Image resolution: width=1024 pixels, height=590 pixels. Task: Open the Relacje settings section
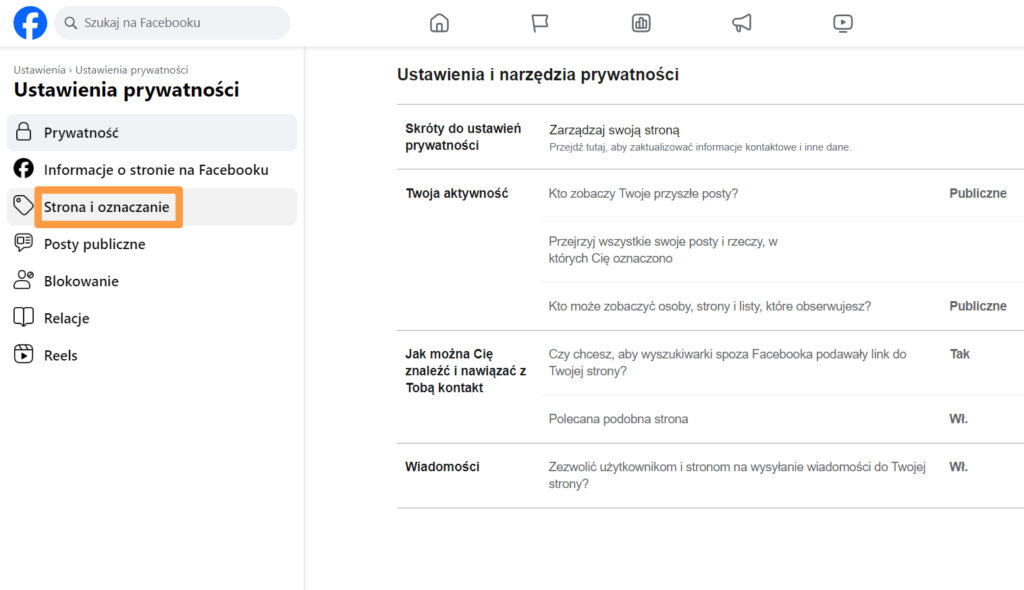[66, 318]
